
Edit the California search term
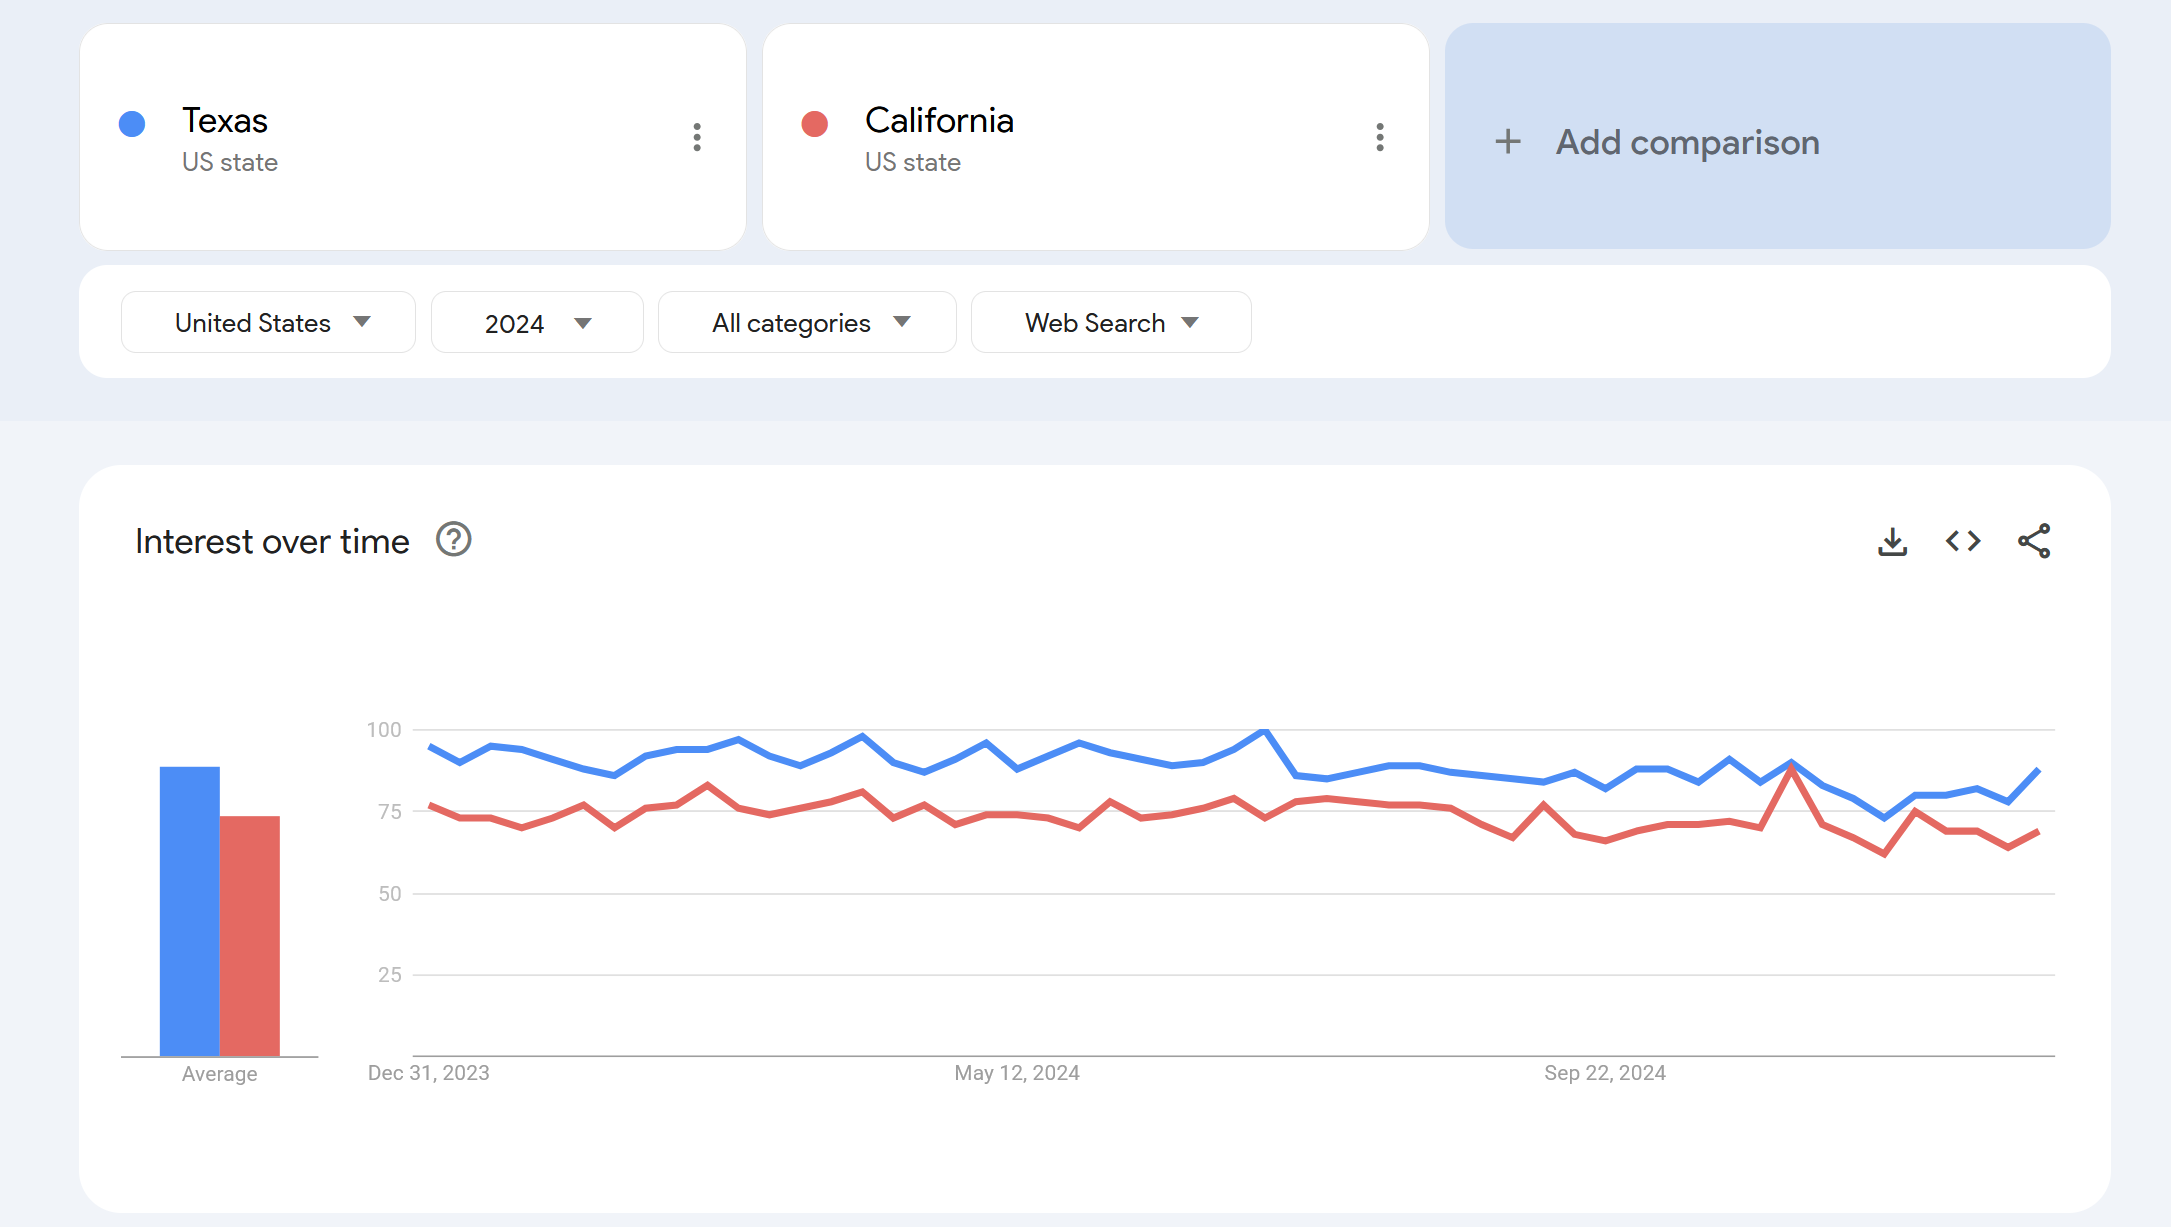tap(939, 121)
